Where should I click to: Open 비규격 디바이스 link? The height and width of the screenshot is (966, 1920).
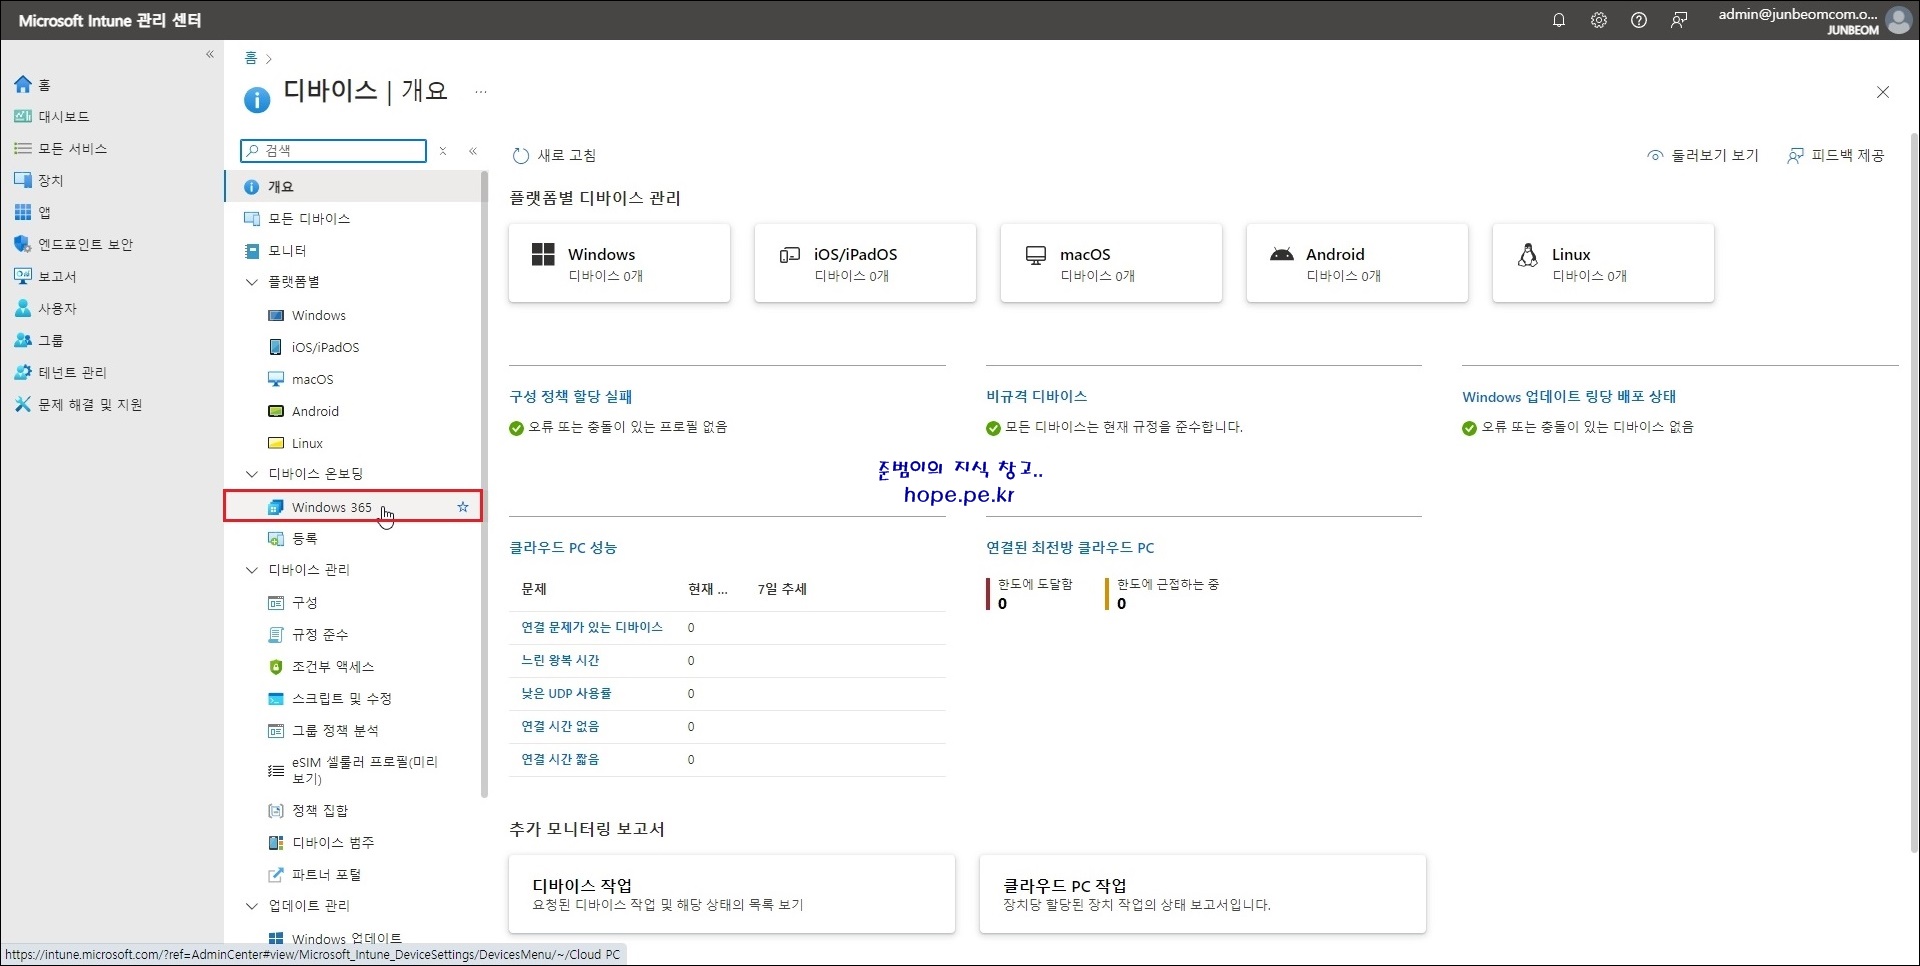pyautogui.click(x=1036, y=397)
